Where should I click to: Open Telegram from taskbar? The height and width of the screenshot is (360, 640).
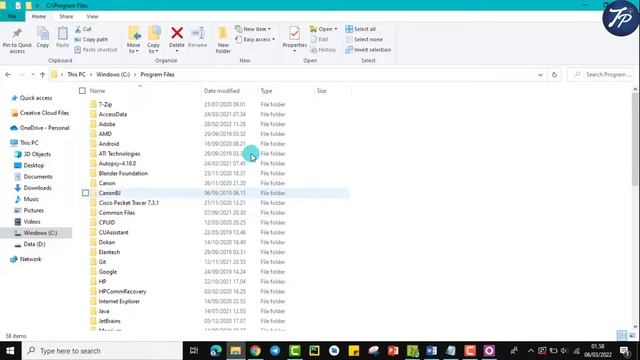pyautogui.click(x=275, y=351)
